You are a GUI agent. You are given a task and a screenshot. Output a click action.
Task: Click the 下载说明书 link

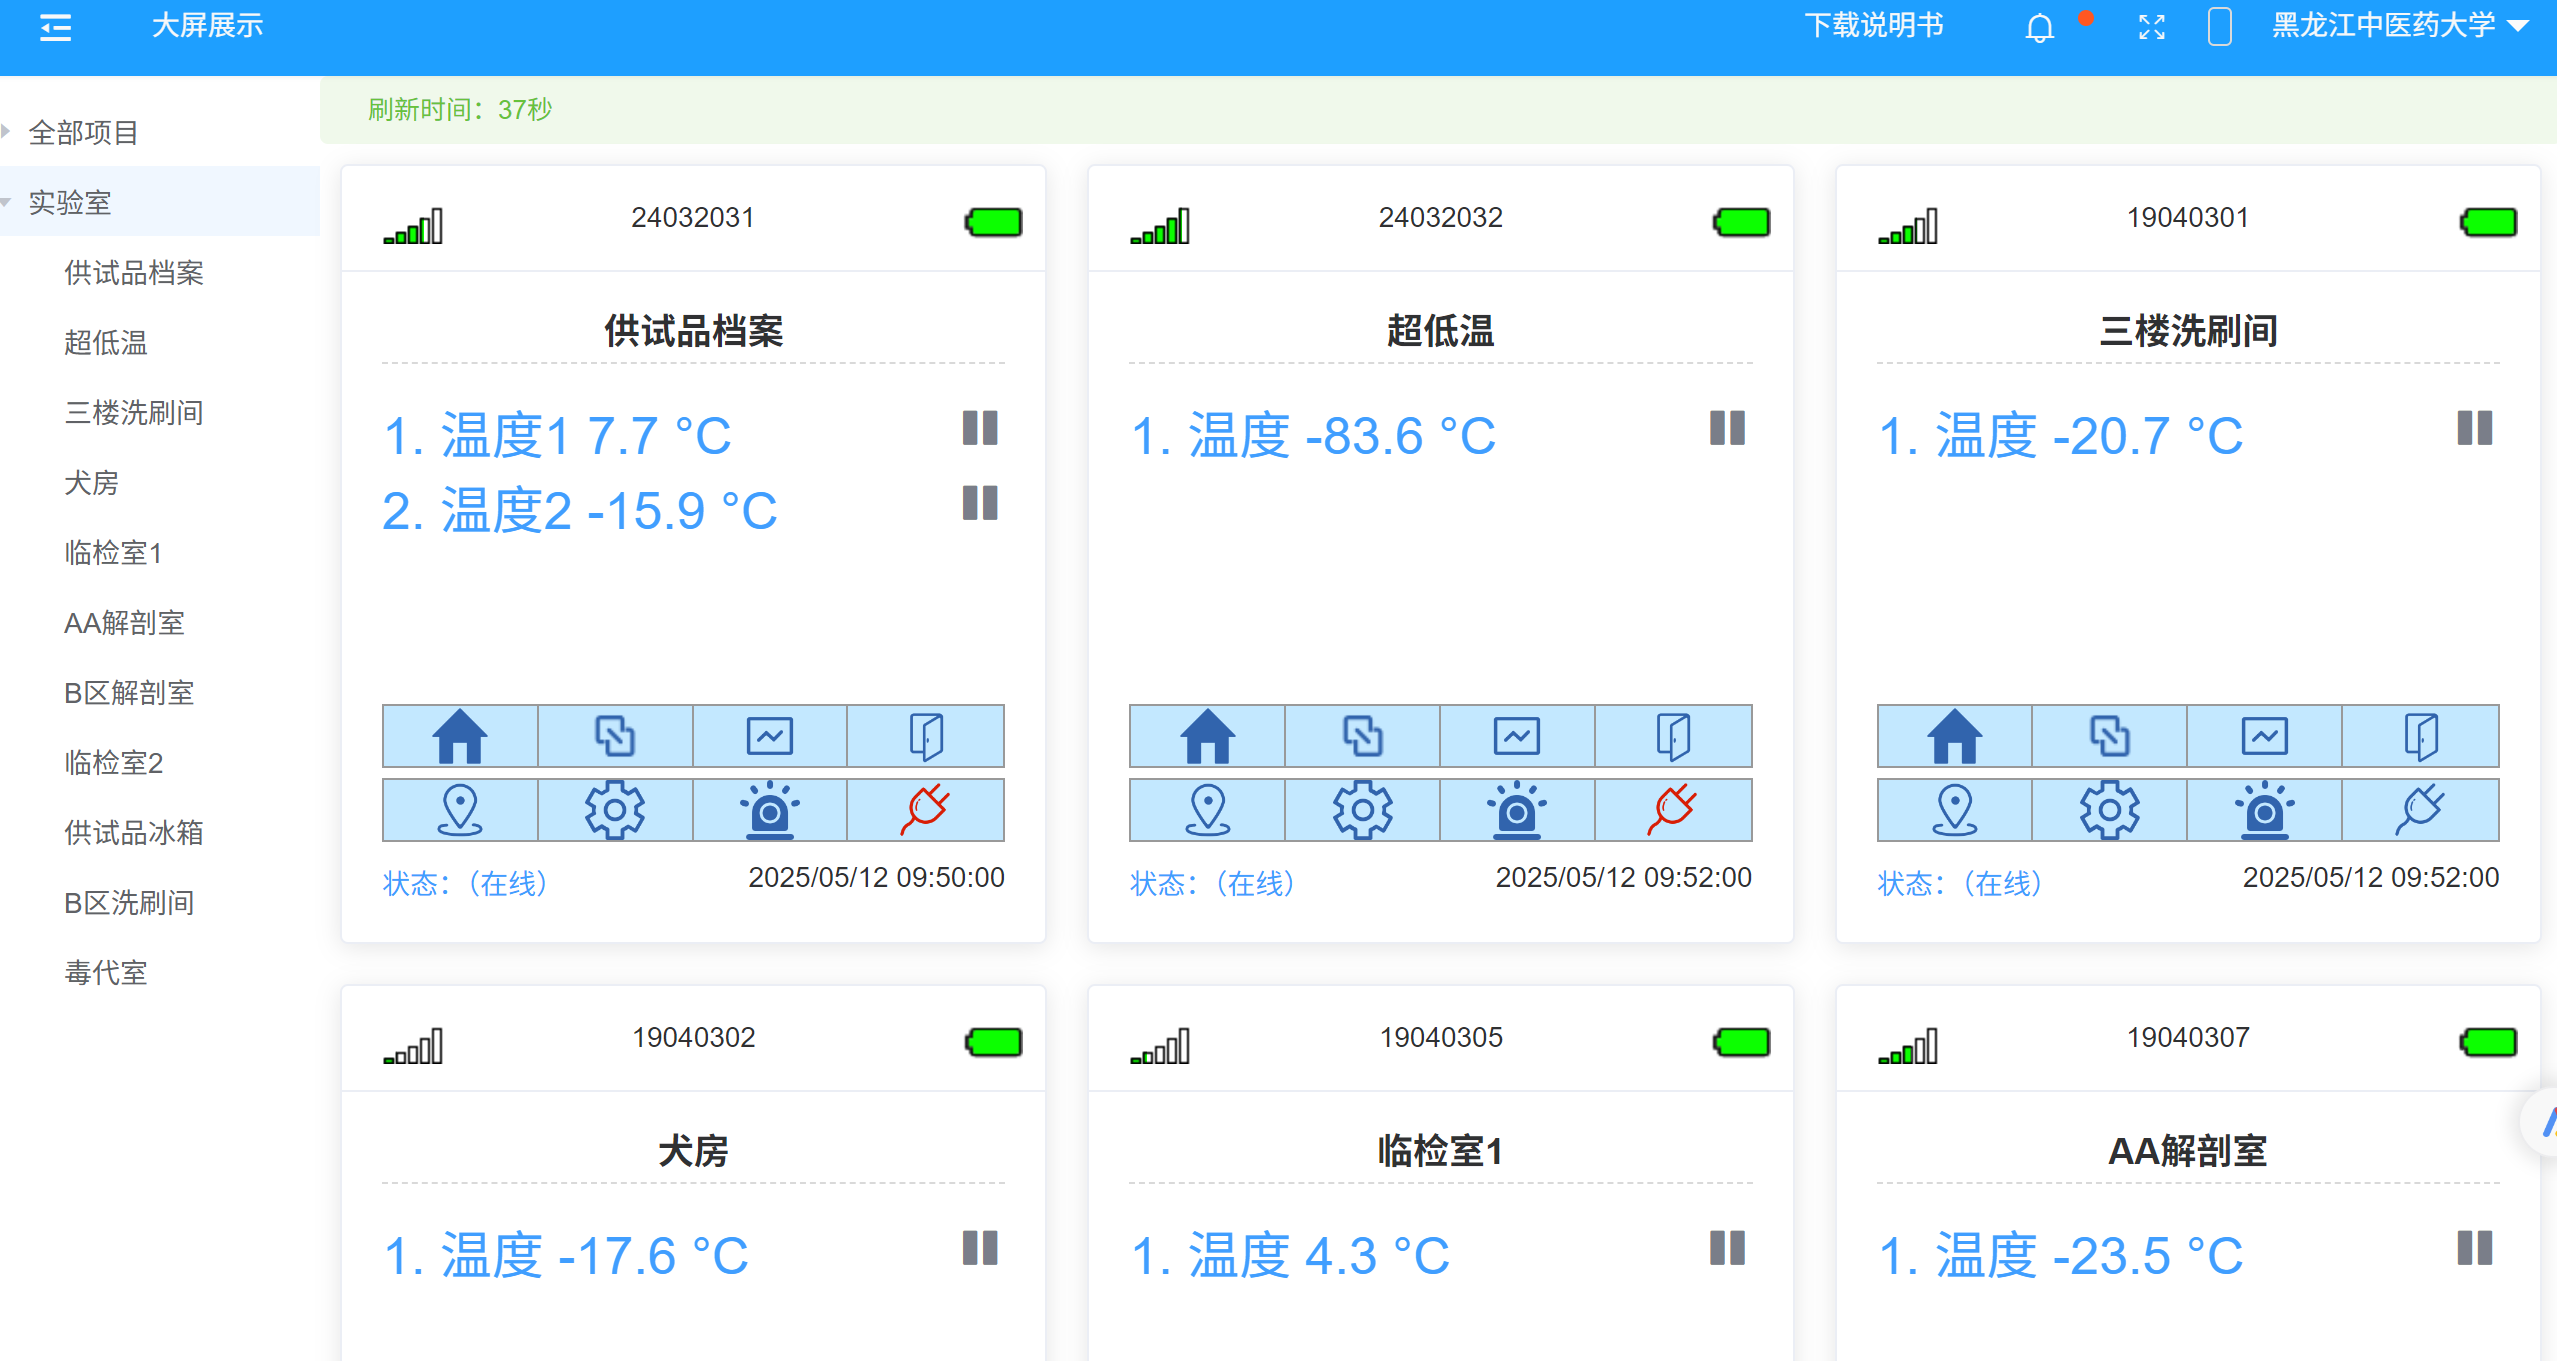tap(1875, 25)
